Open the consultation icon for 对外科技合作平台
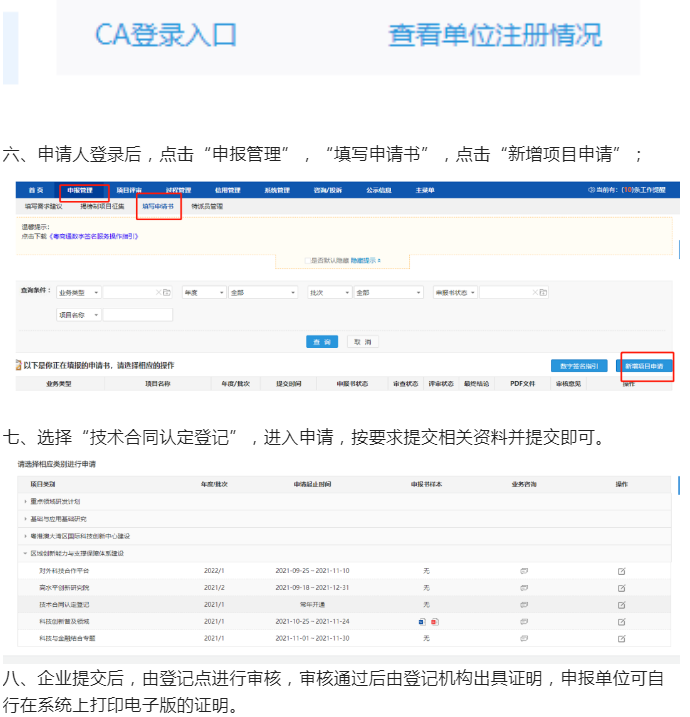Image resolution: width=690 pixels, height=717 pixels. point(523,571)
